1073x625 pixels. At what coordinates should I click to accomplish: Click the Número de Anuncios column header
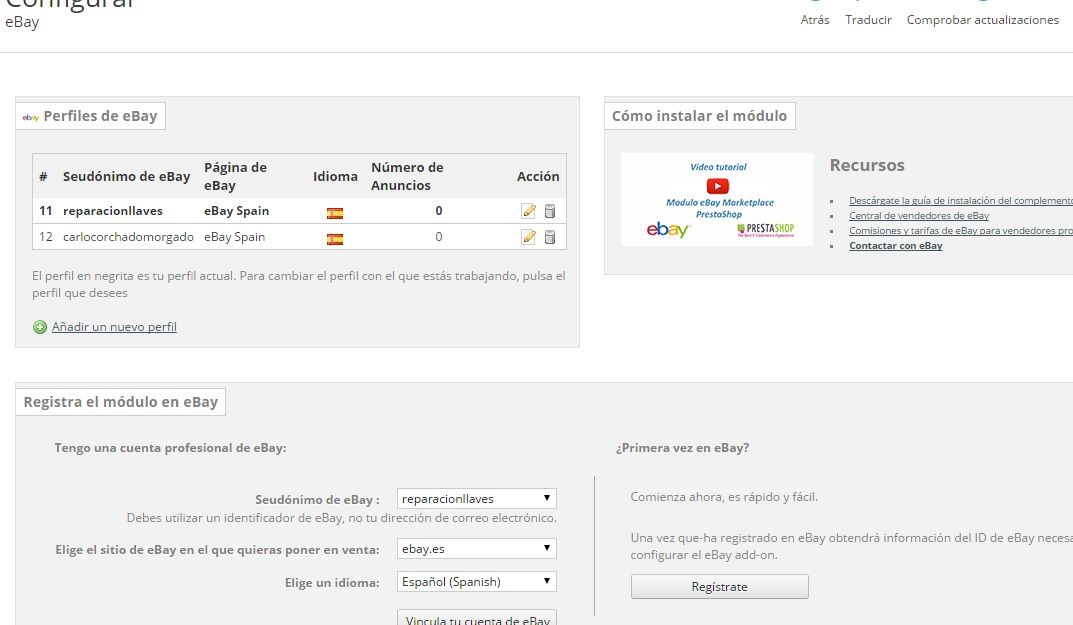tap(407, 177)
